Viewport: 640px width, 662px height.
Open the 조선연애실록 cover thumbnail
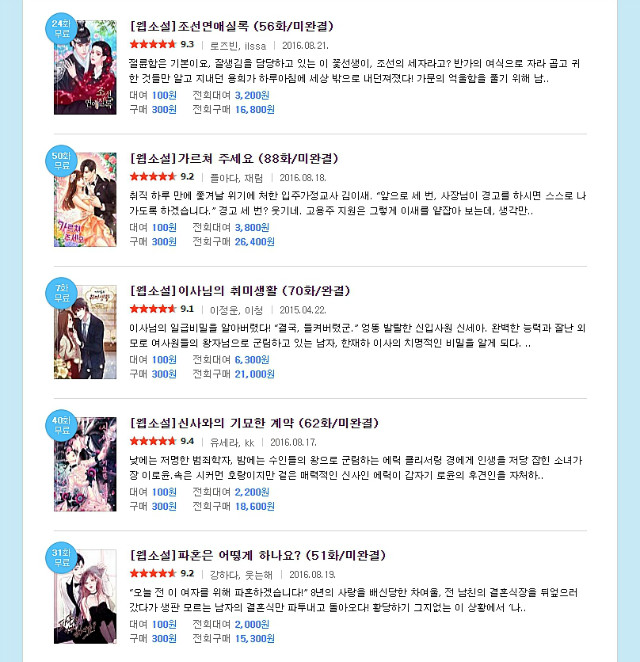coord(85,67)
